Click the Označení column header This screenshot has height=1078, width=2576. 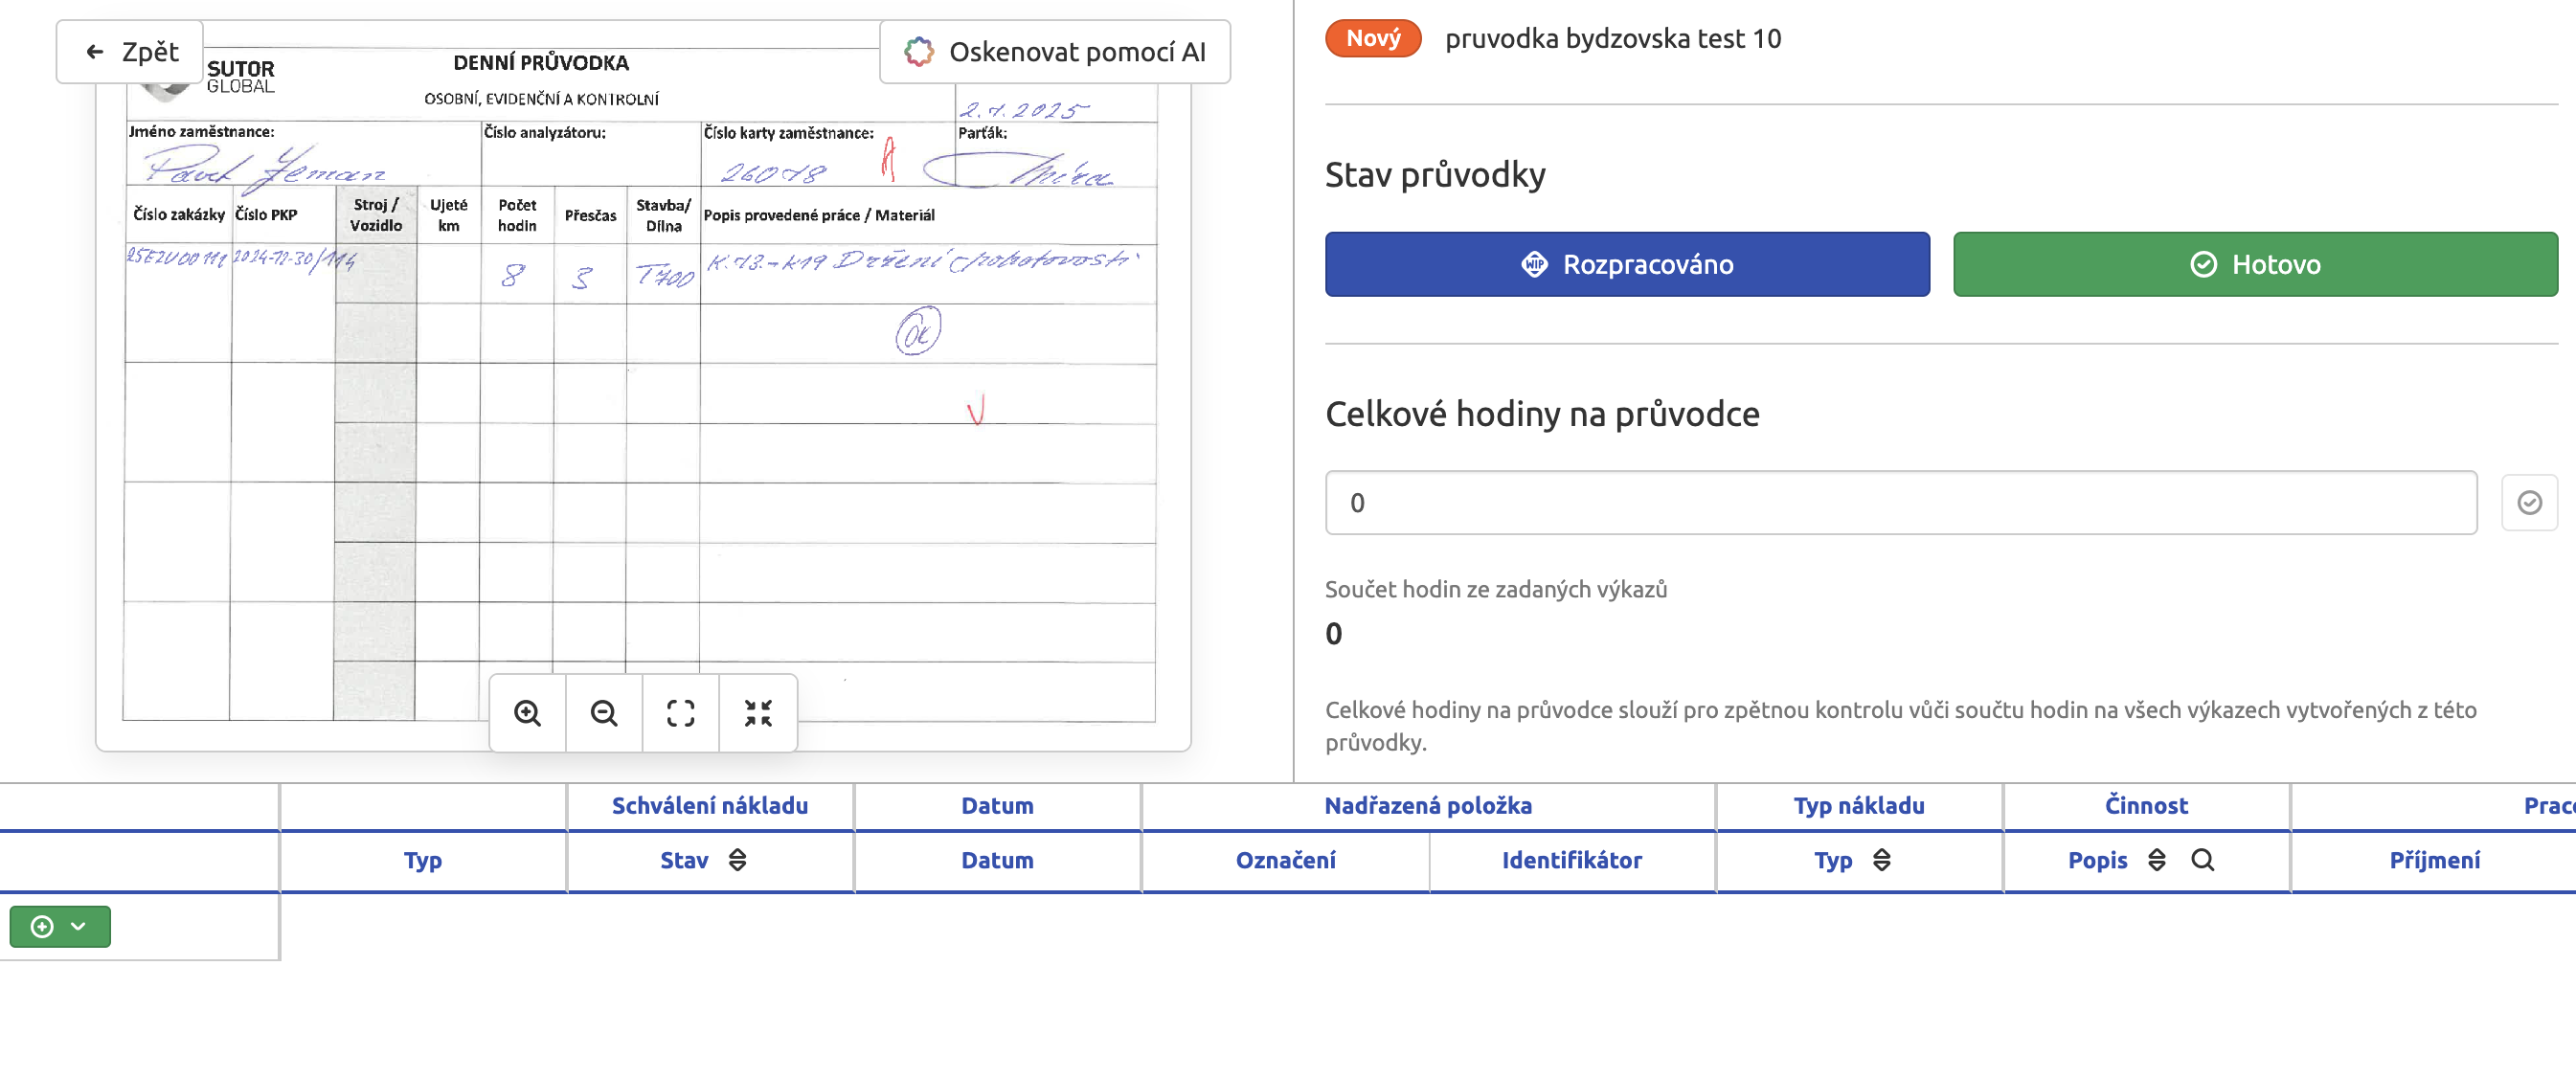tap(1285, 860)
